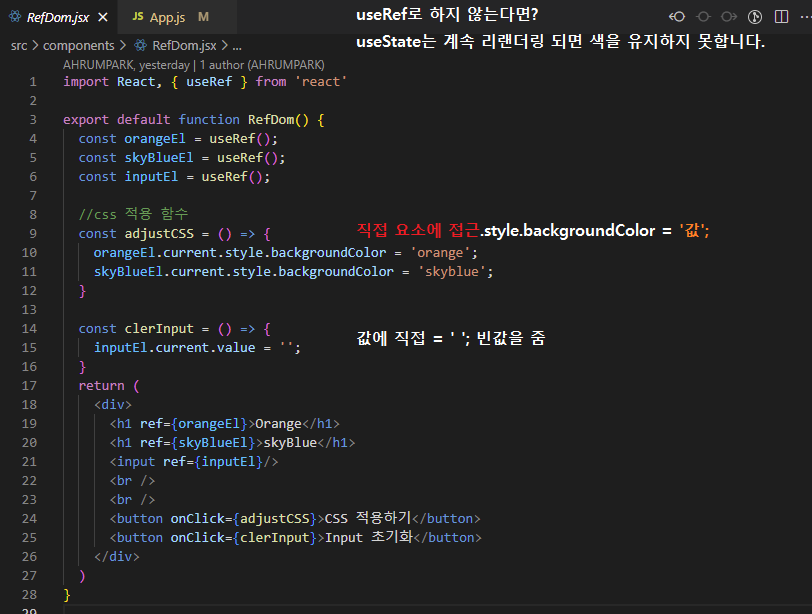Click line number 1 in the gutter
This screenshot has height=614, width=812.
pyautogui.click(x=33, y=82)
